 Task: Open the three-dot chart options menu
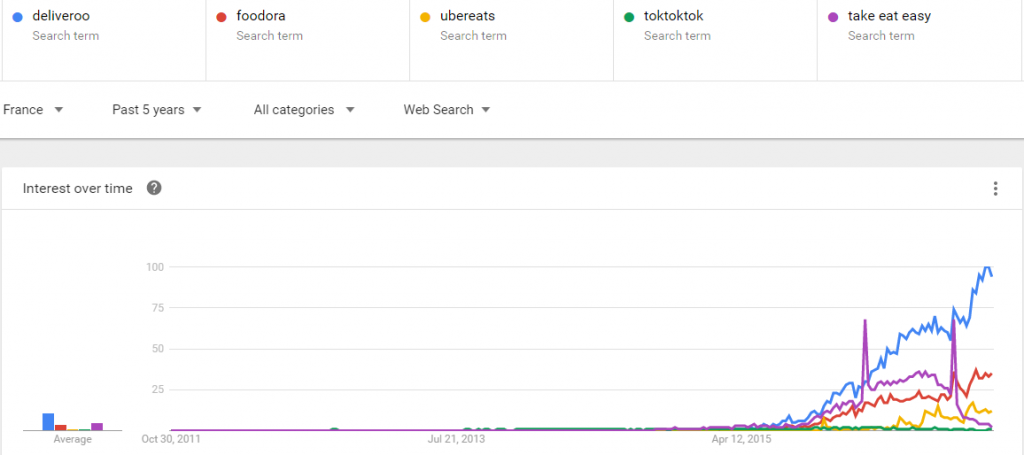coord(995,189)
